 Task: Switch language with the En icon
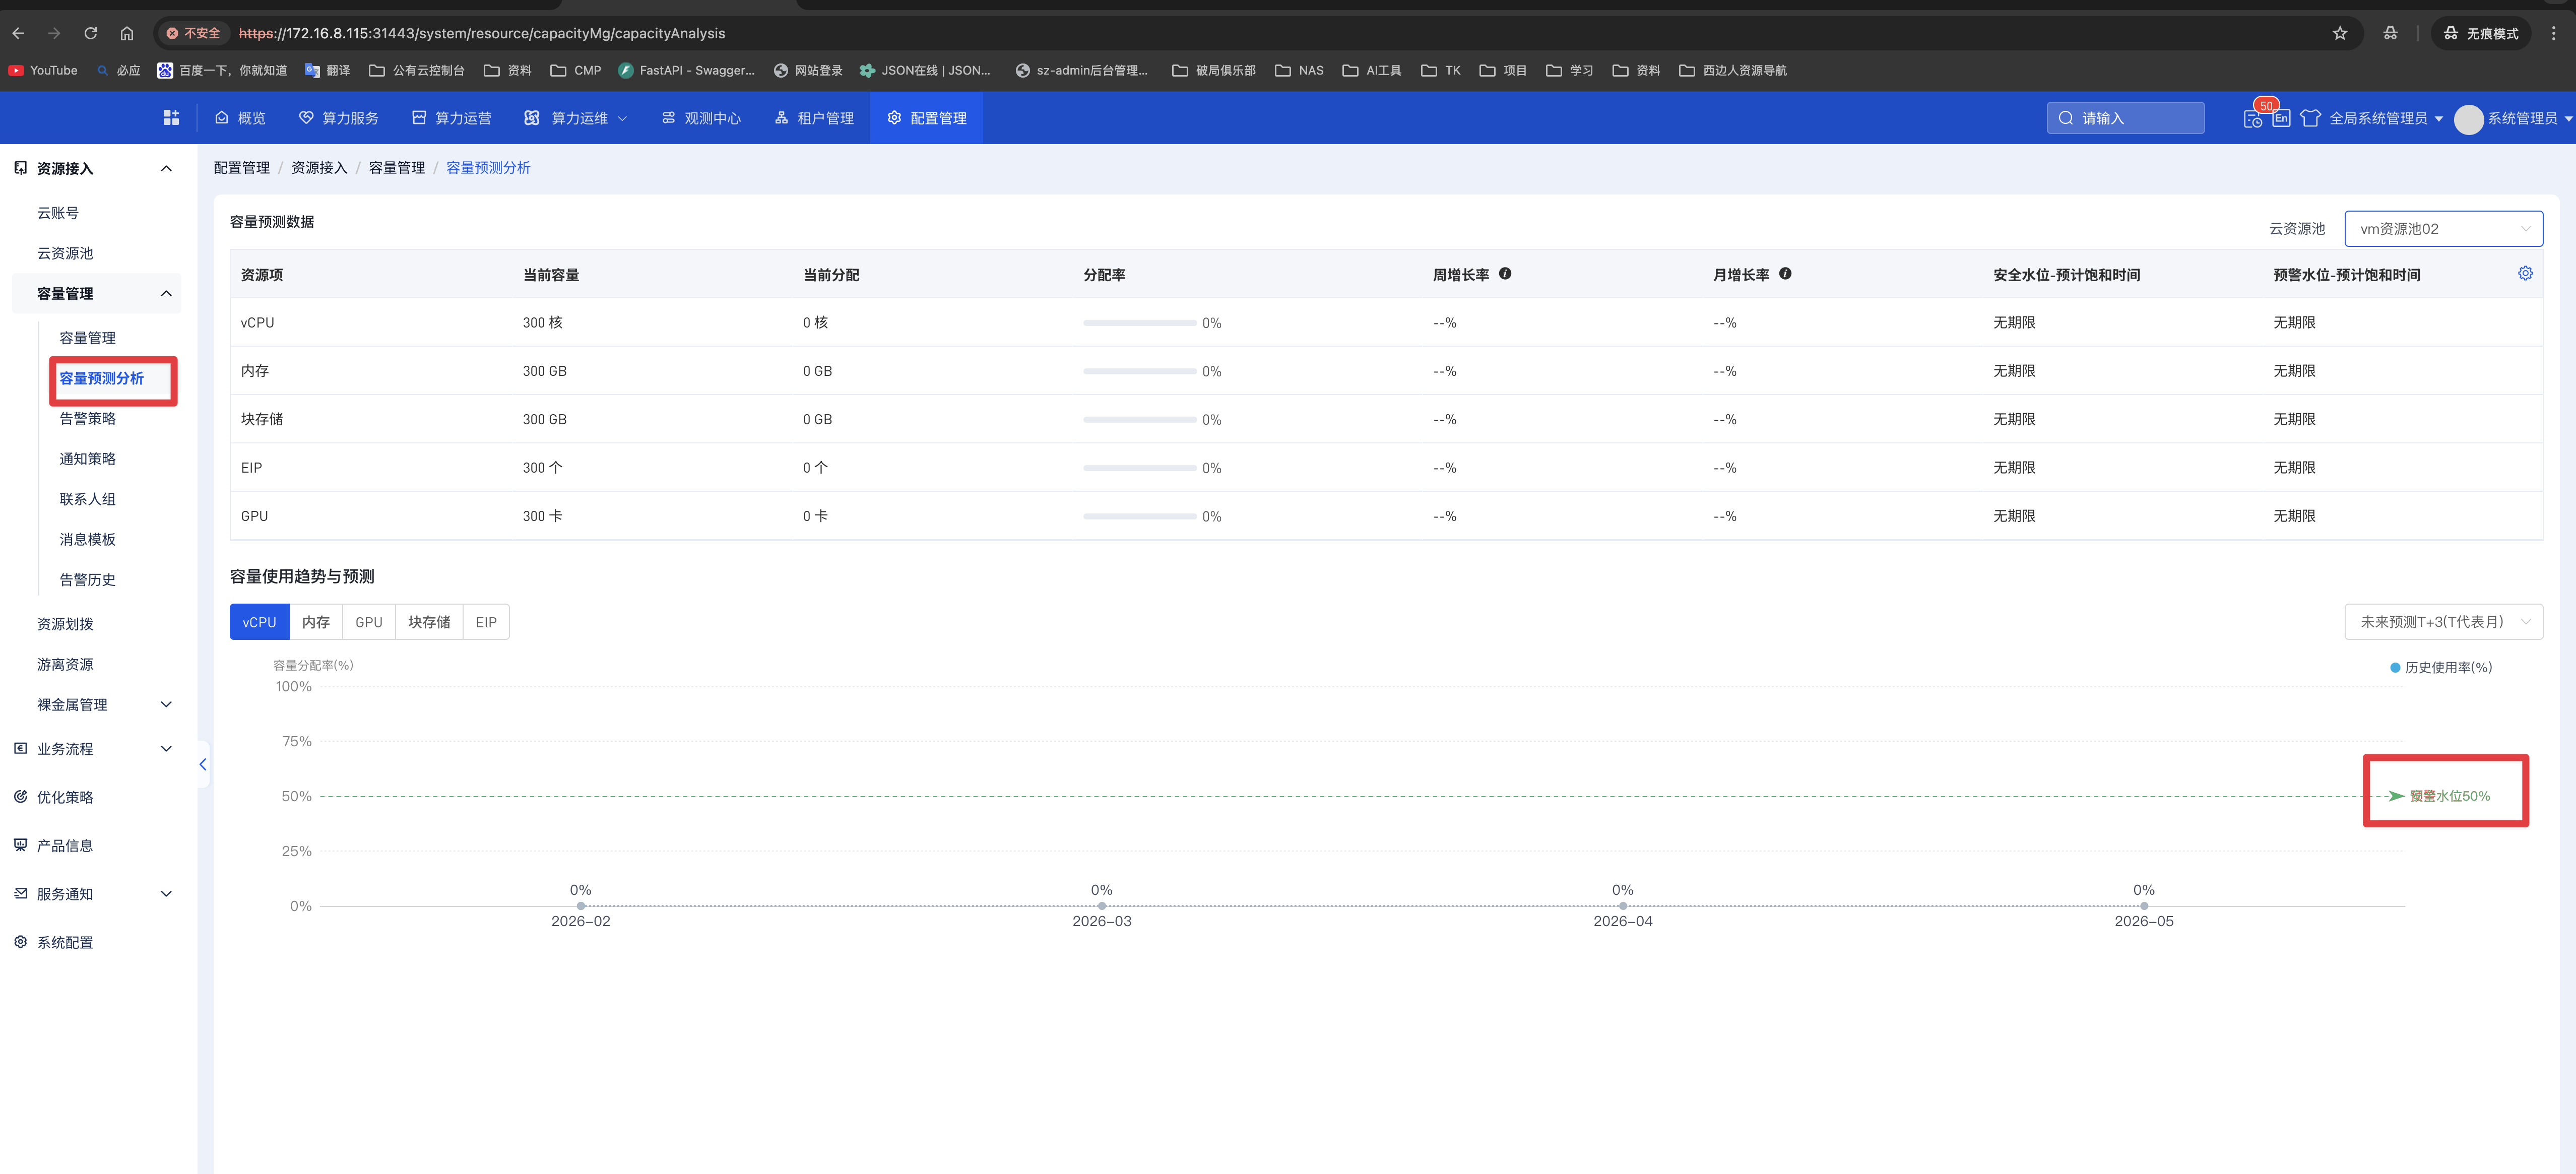[x=2281, y=118]
